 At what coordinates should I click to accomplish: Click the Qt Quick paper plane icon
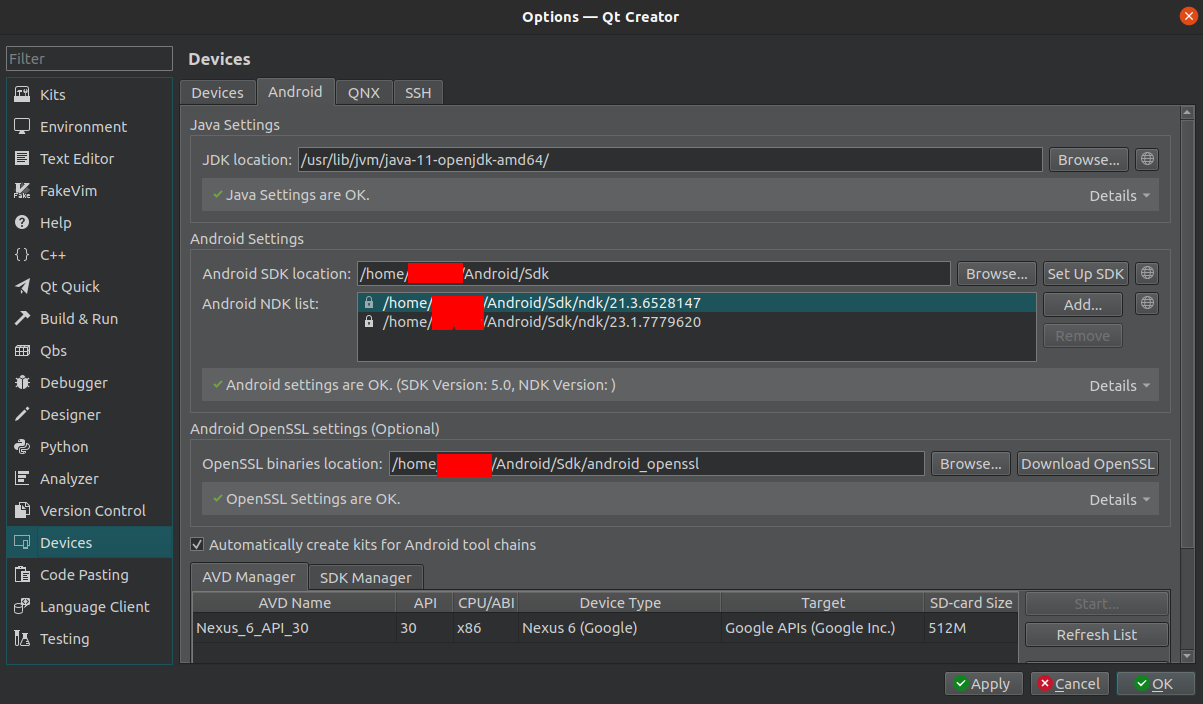(x=22, y=287)
